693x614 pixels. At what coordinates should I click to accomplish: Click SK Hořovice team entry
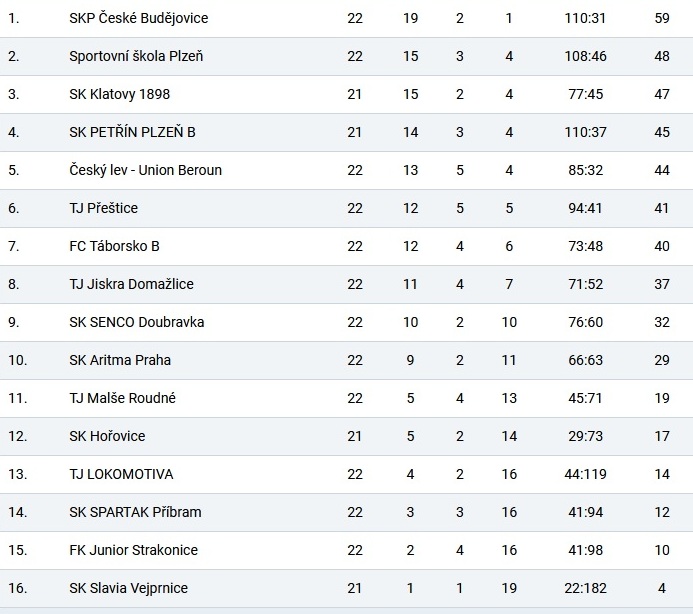click(x=107, y=436)
